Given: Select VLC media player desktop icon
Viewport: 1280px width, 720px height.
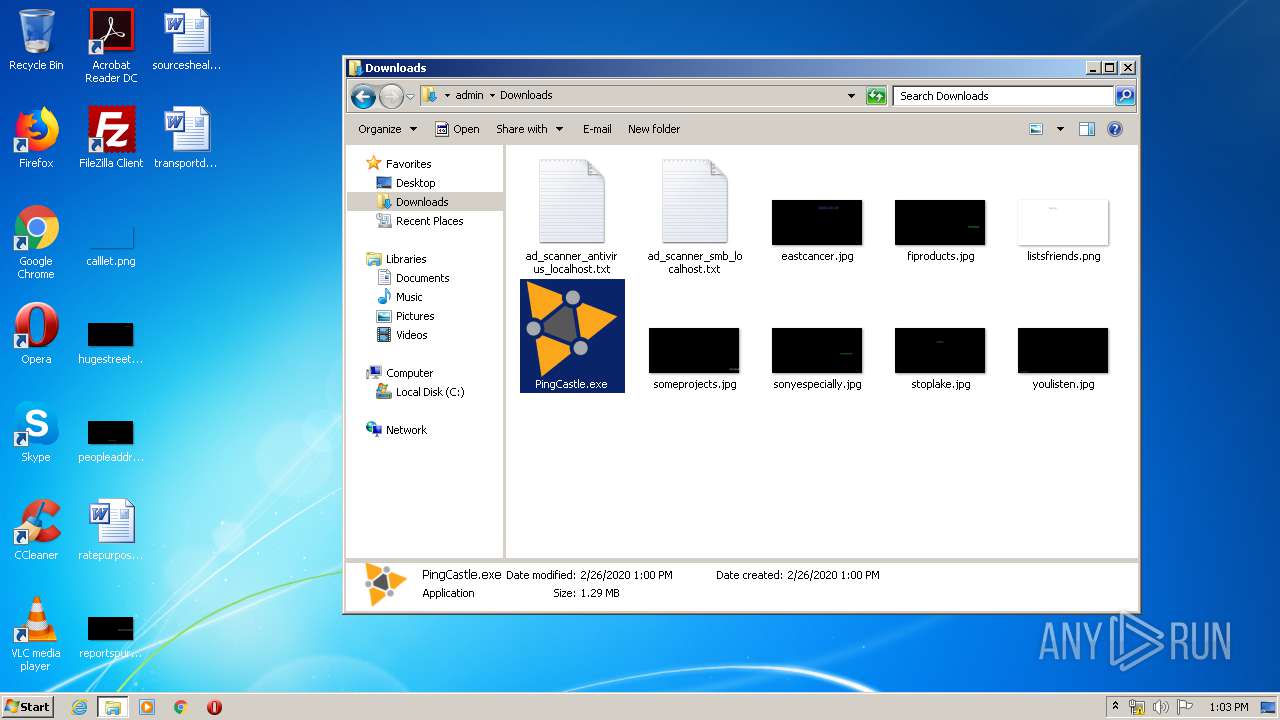Looking at the screenshot, I should click(36, 634).
